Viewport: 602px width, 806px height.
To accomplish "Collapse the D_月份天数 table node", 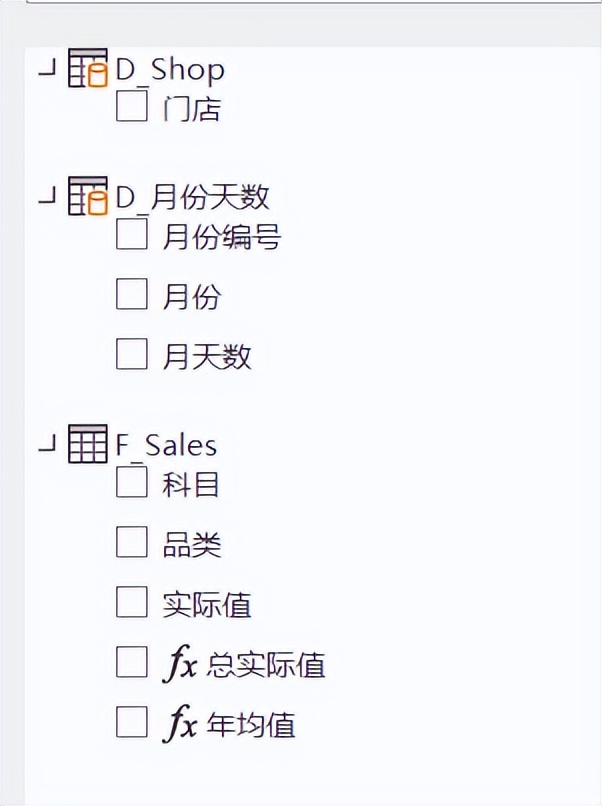I will tap(47, 196).
